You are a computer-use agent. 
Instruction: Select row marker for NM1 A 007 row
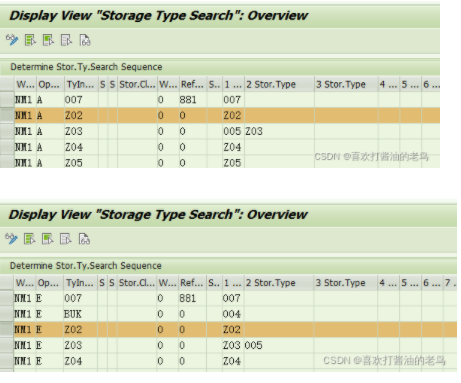[x=7, y=100]
